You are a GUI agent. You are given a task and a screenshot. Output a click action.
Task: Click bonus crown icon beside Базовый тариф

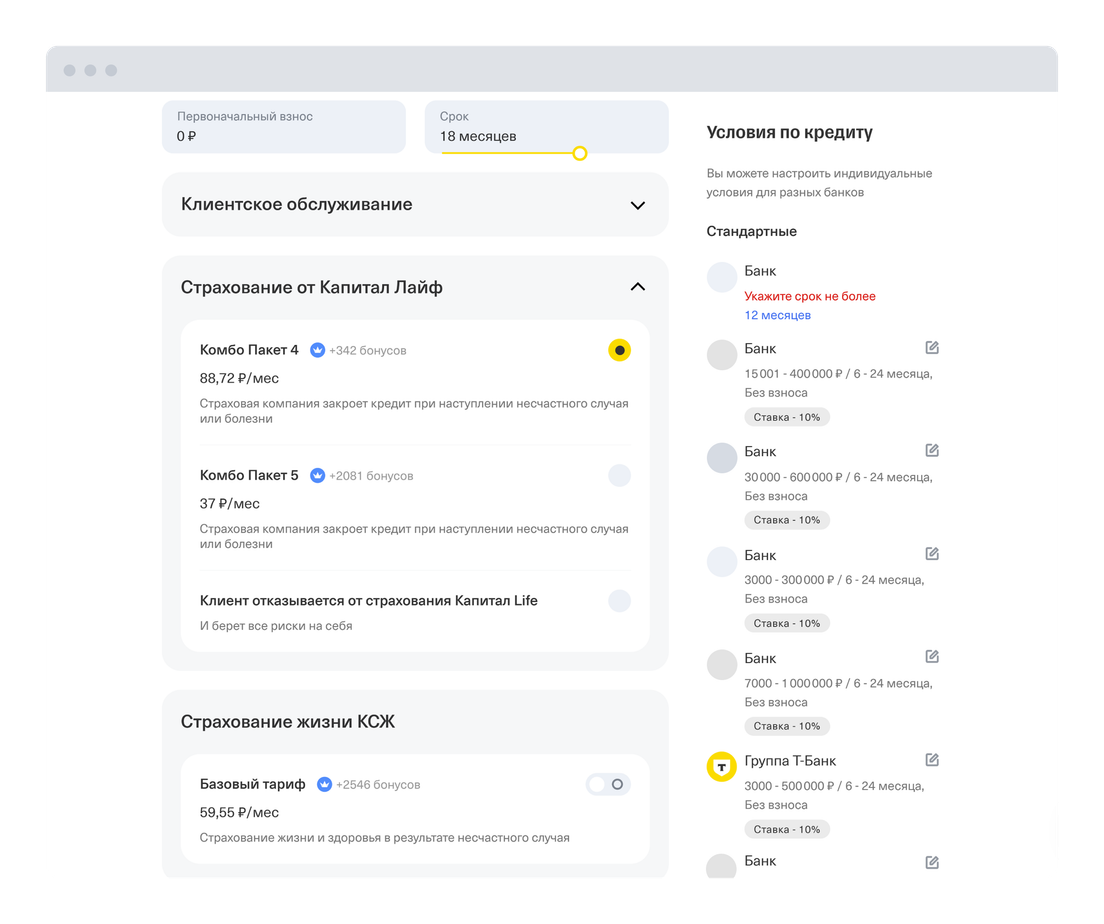coord(324,785)
